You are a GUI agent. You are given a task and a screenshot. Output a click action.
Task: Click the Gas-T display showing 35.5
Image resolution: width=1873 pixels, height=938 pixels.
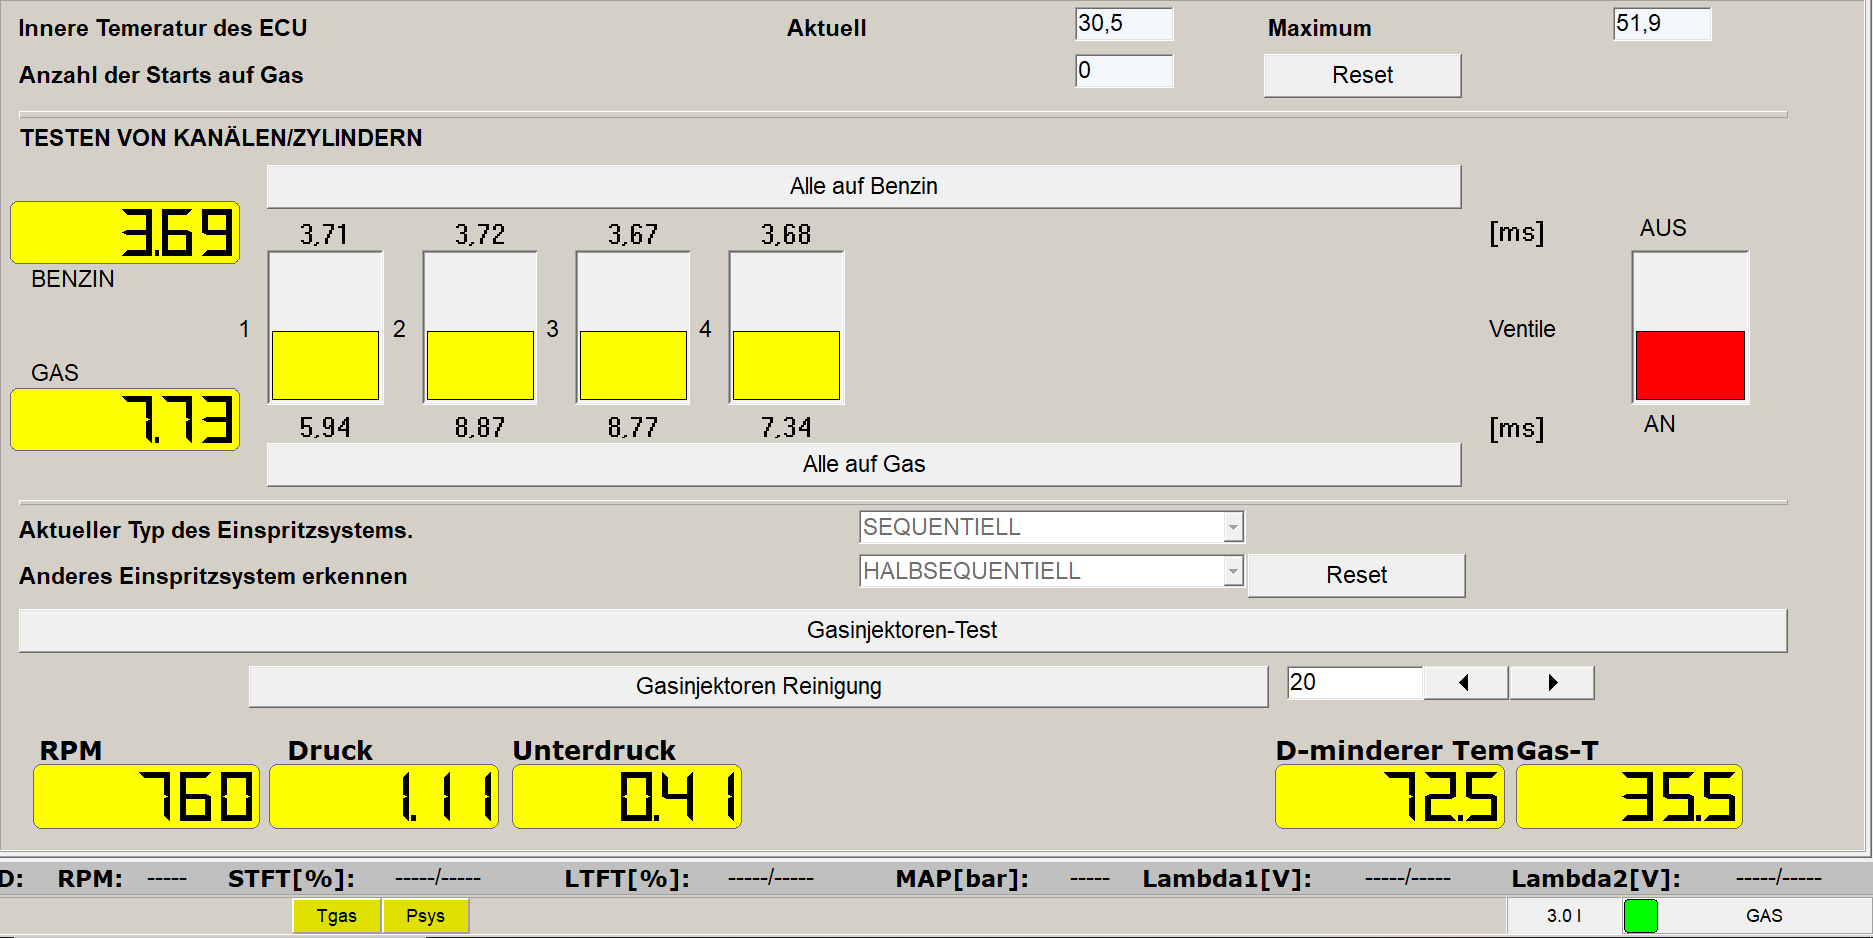pyautogui.click(x=1630, y=797)
